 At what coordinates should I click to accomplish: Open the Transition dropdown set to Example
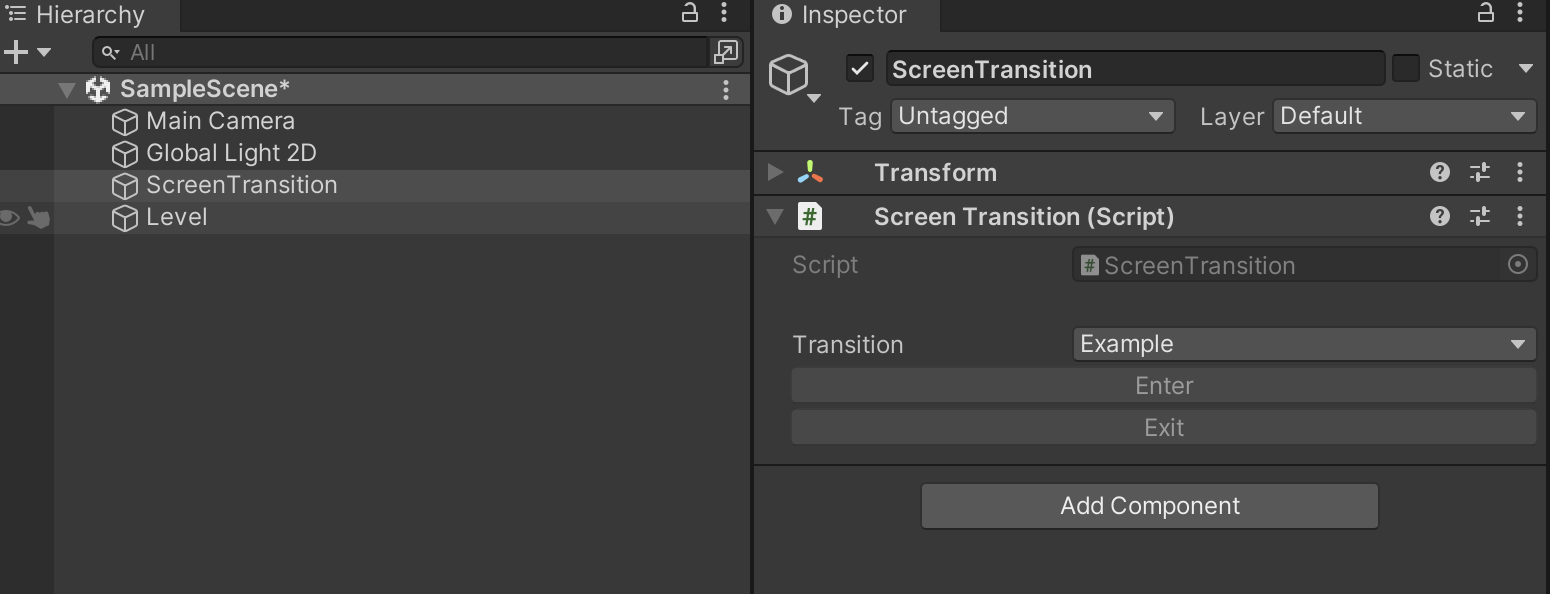[x=1303, y=344]
